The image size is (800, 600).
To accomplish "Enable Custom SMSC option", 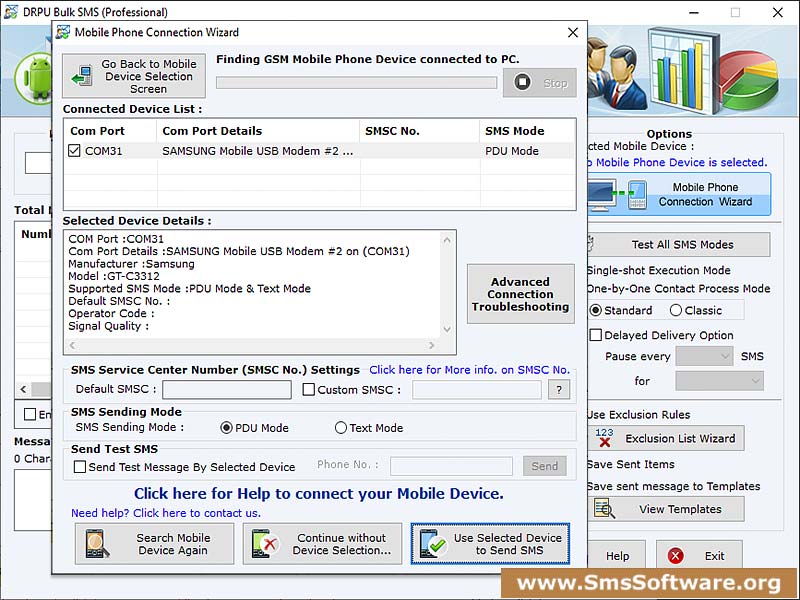I will click(x=309, y=389).
